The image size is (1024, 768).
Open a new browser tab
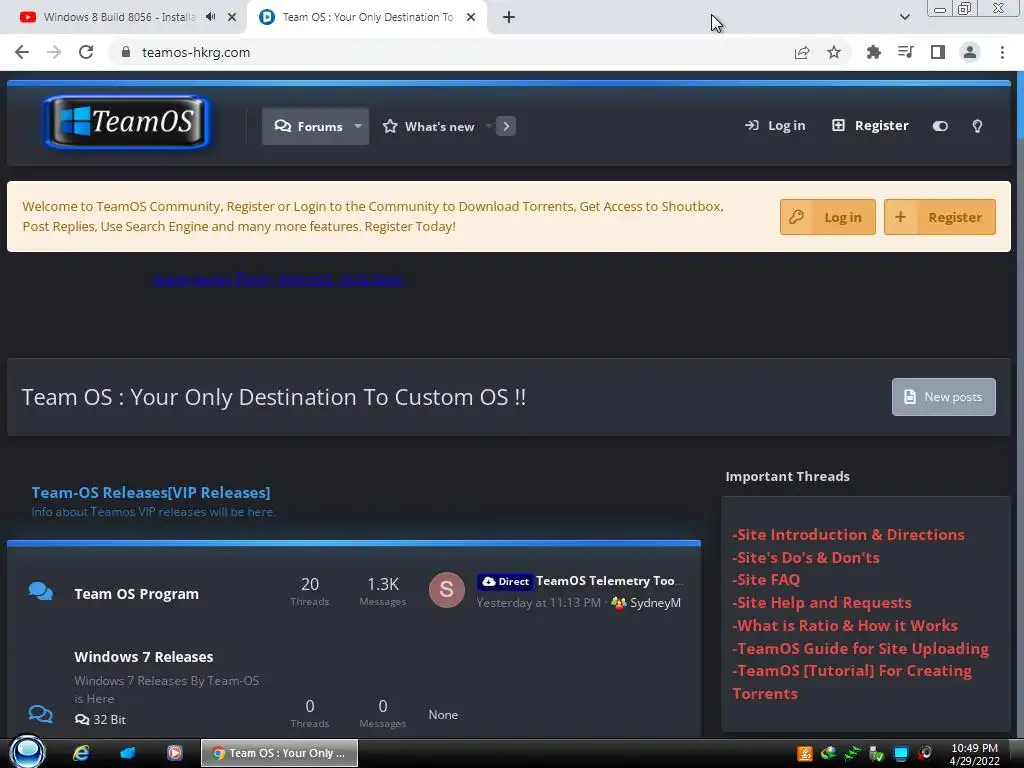(509, 17)
